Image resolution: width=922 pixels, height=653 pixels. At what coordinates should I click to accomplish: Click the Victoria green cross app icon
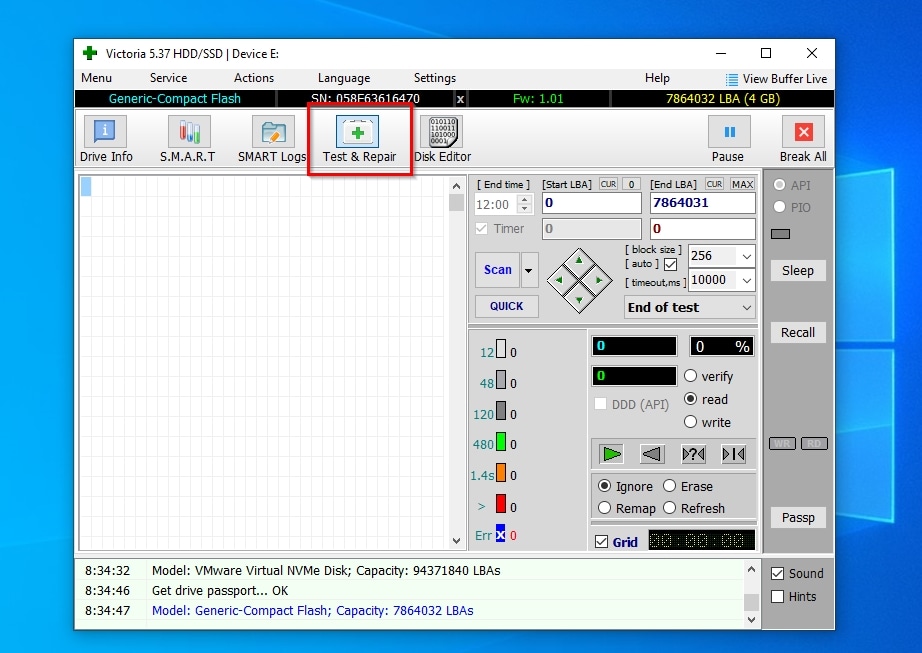90,53
